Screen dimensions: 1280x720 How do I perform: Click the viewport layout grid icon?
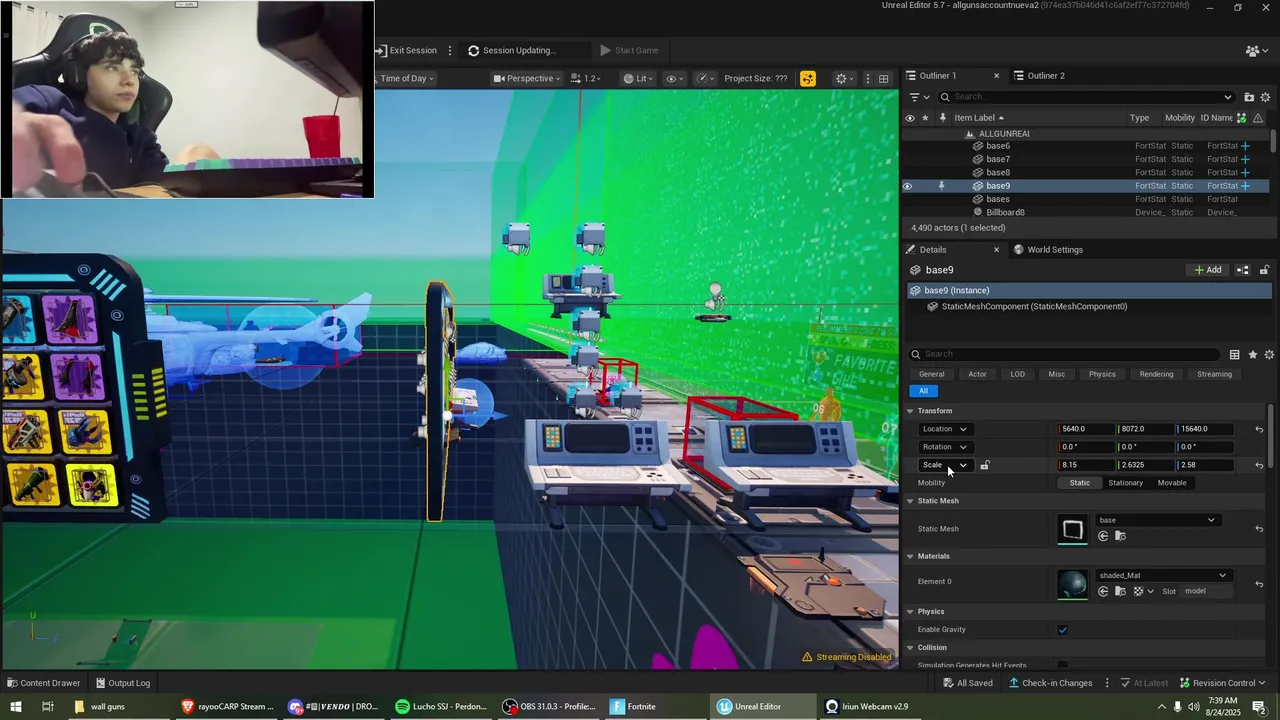click(883, 78)
